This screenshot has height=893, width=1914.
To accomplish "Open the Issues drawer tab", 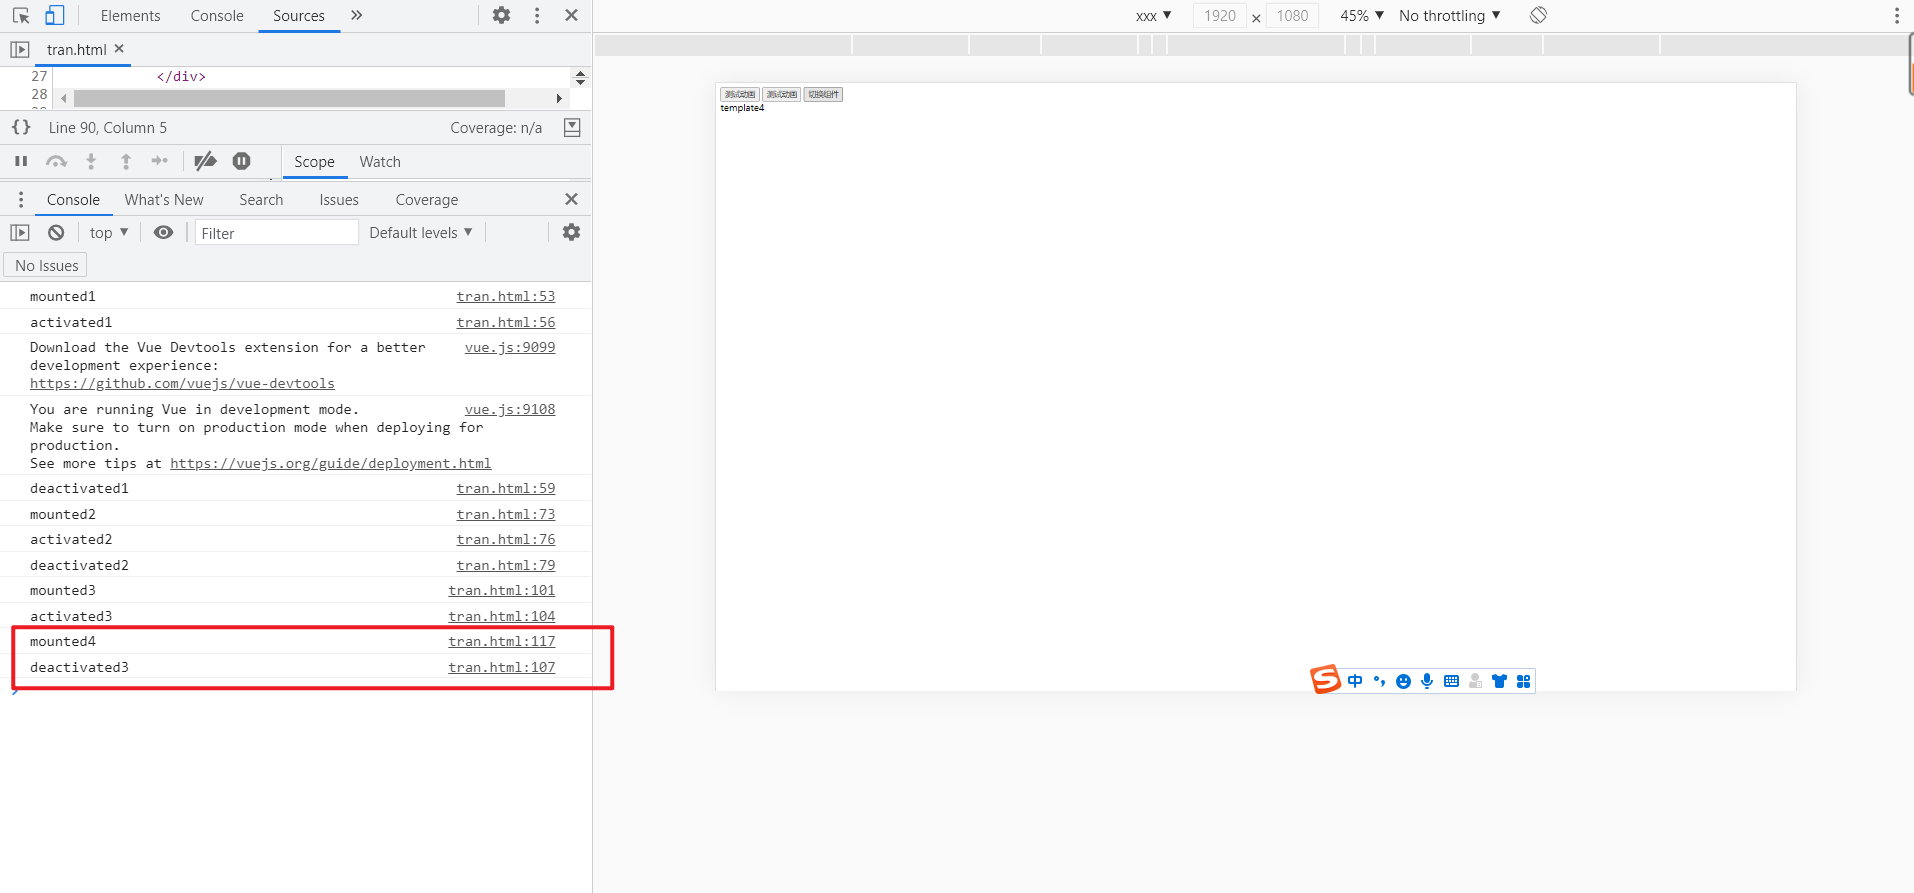I will point(339,200).
